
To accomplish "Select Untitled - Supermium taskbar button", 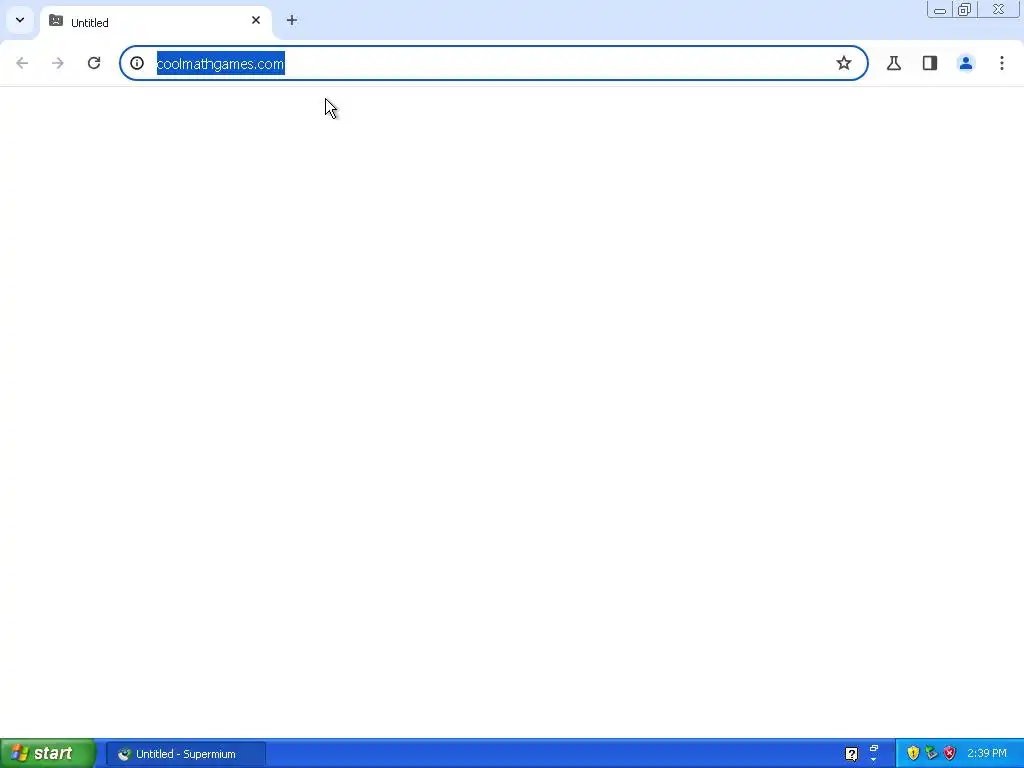I will click(x=186, y=754).
